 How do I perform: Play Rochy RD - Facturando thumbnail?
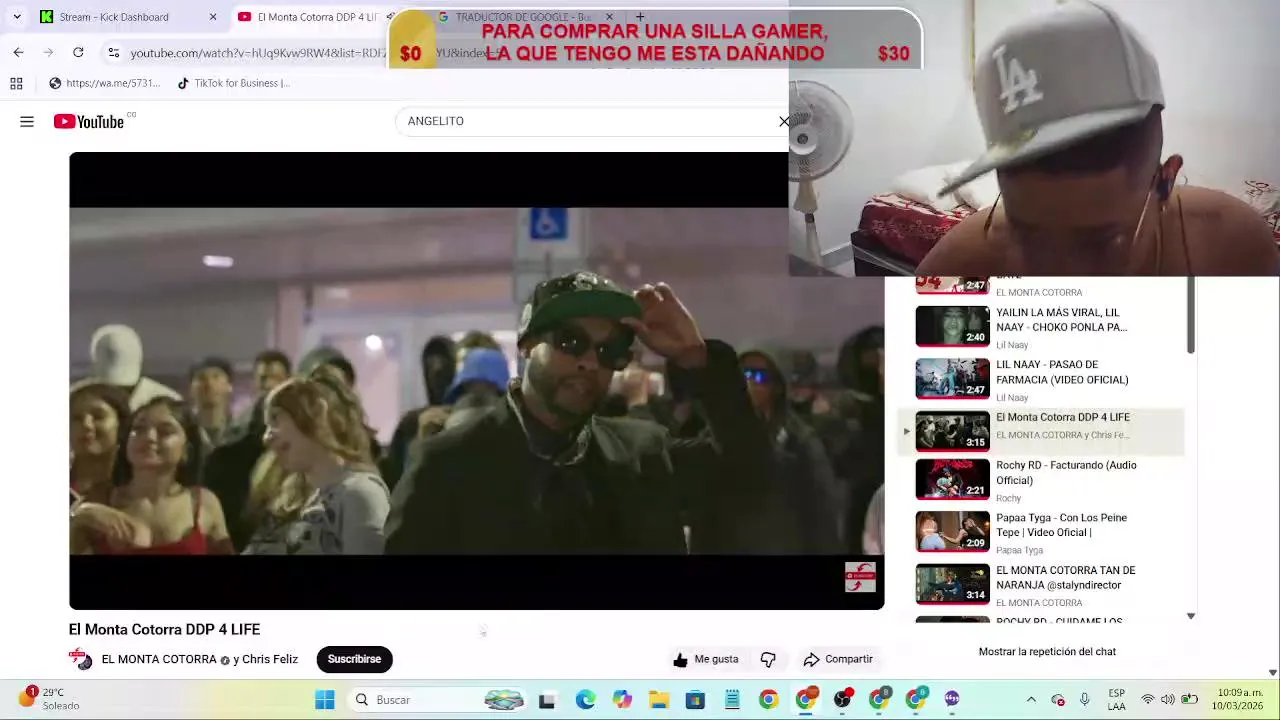pyautogui.click(x=952, y=478)
